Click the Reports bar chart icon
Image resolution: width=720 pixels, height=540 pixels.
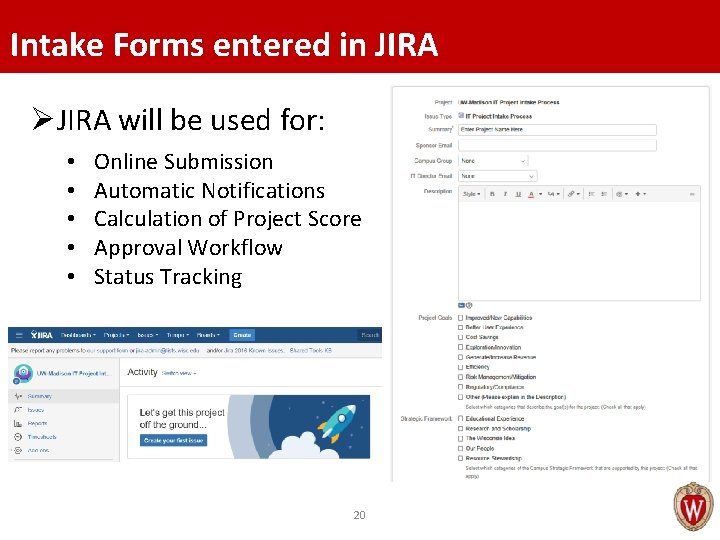(18, 423)
